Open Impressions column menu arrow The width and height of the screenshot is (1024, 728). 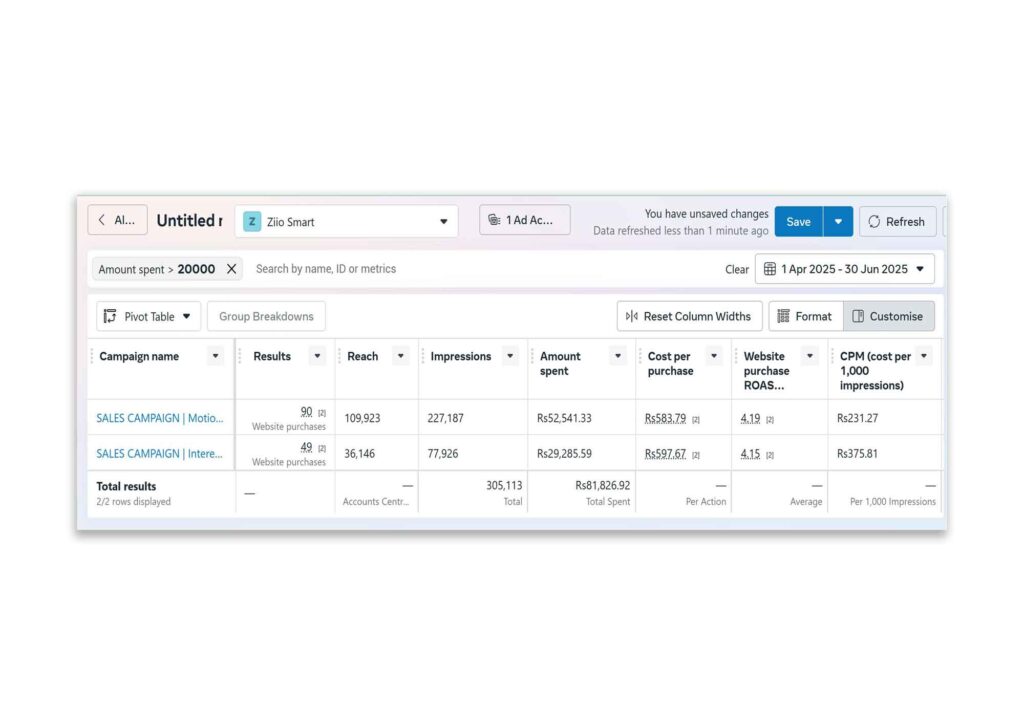[511, 356]
